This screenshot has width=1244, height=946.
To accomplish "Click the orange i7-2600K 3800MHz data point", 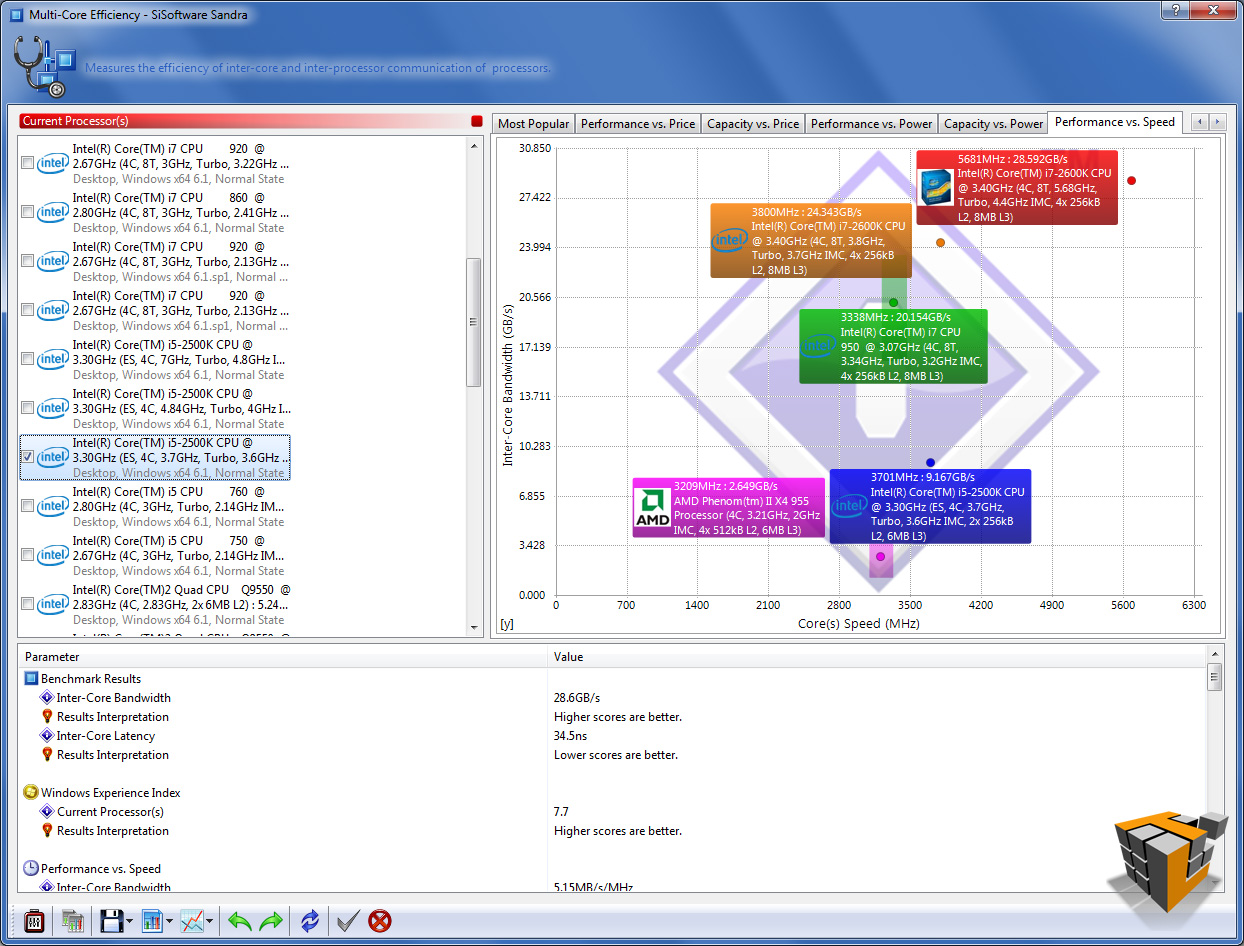I will tap(940, 243).
